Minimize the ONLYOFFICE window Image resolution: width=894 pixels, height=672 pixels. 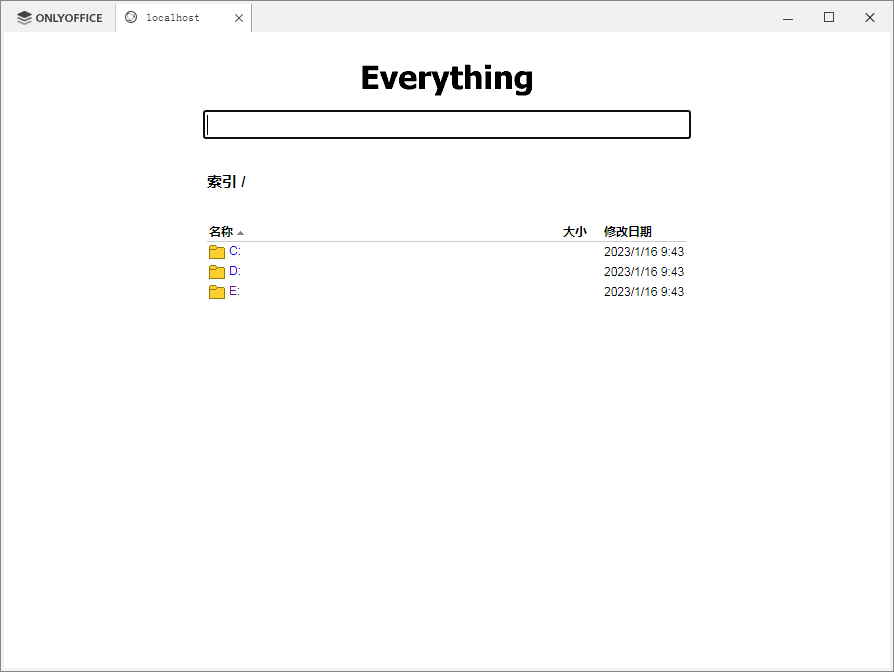[x=788, y=18]
